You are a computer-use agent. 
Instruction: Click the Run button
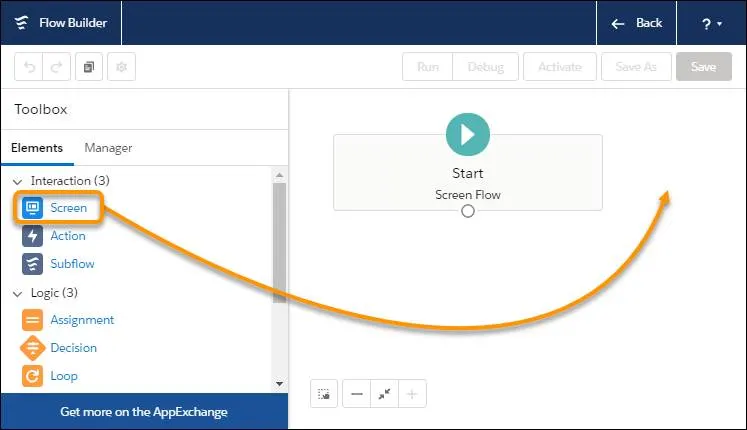point(428,67)
